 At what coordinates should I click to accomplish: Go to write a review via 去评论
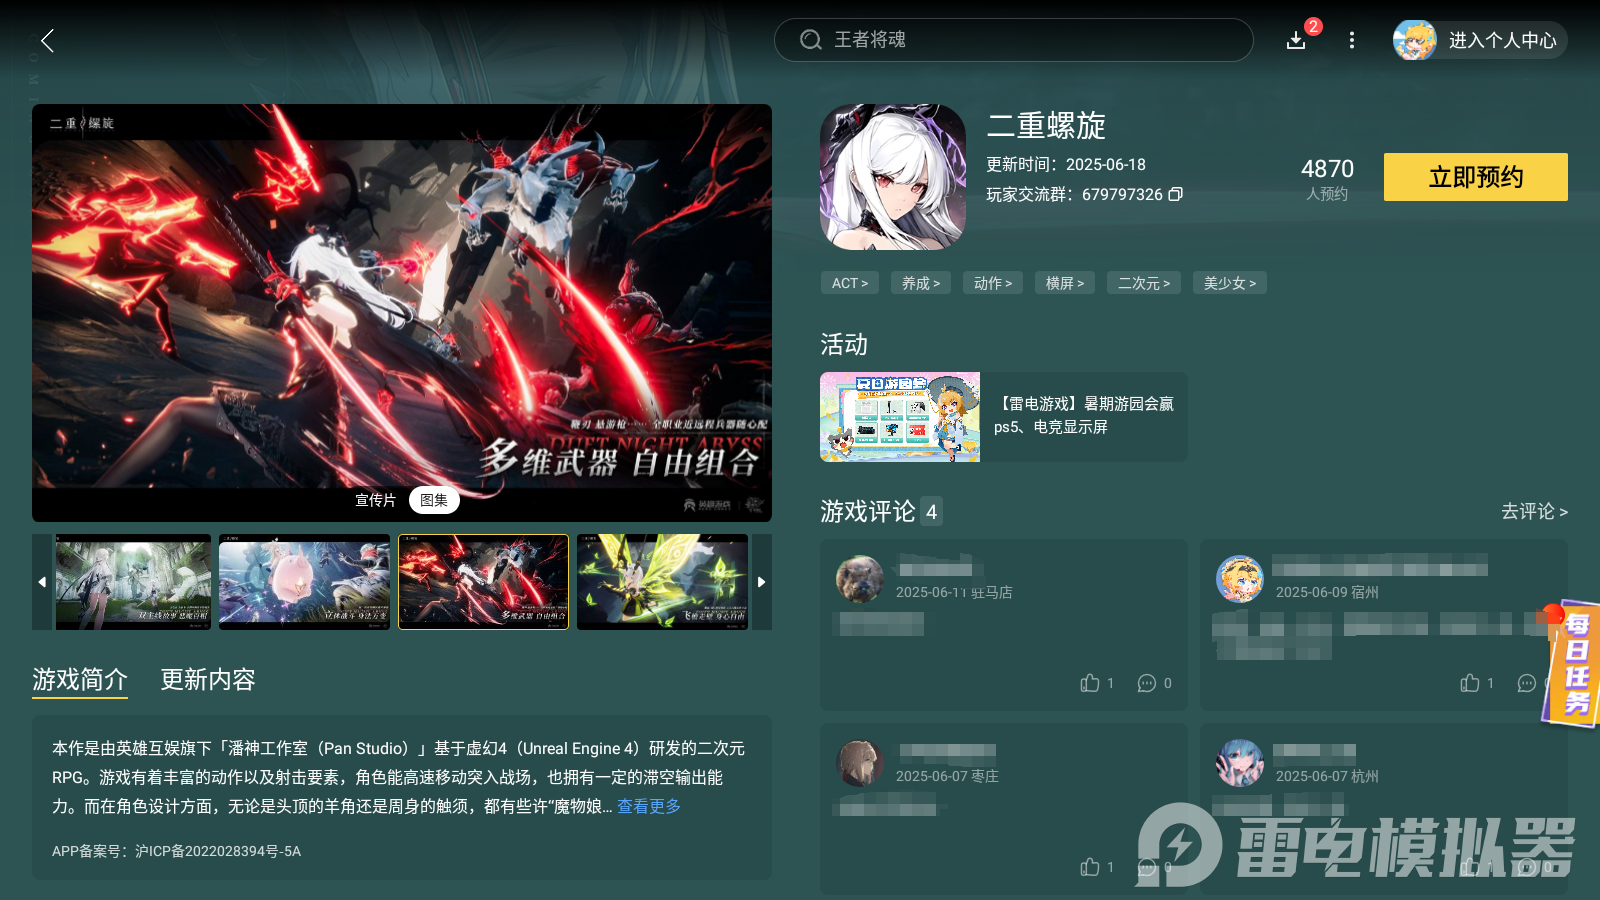1534,511
